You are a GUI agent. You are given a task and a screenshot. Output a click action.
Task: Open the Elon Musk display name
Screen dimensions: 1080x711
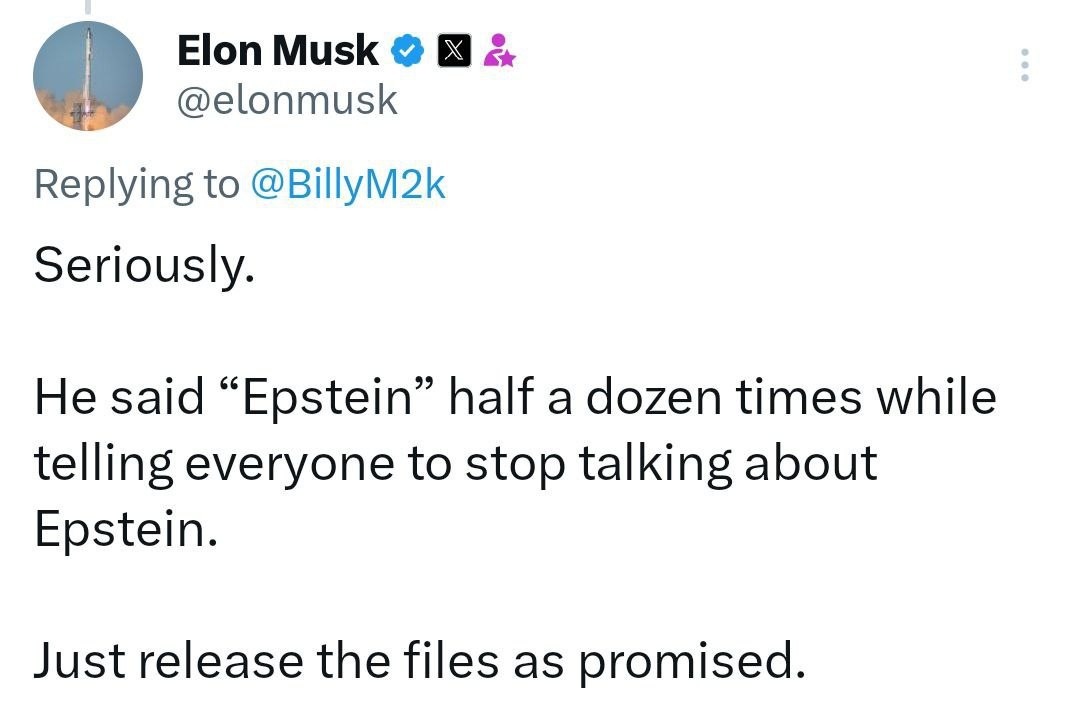click(x=278, y=51)
